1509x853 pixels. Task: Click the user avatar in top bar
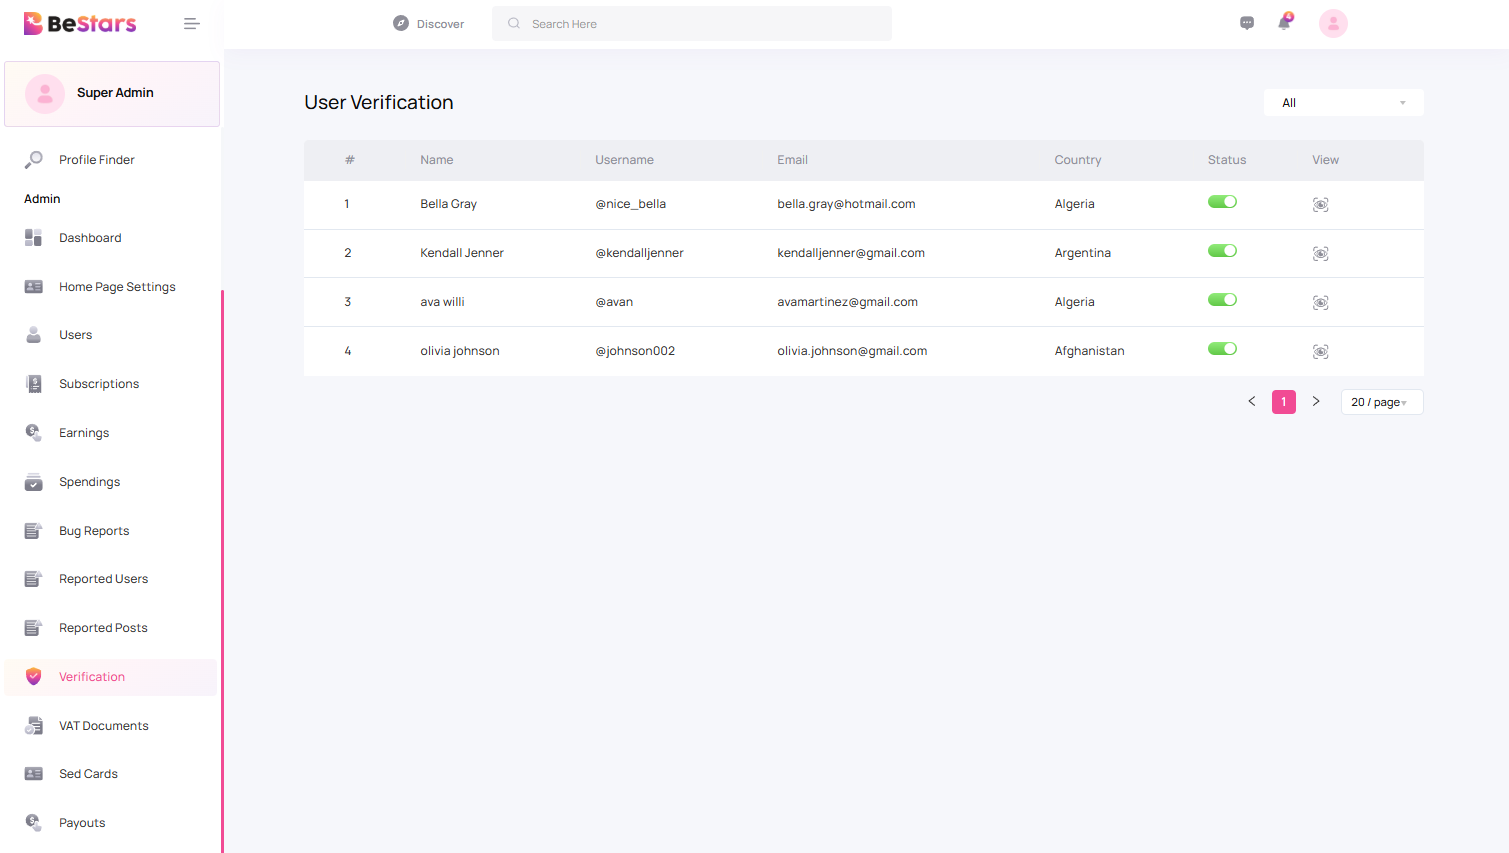tap(1333, 23)
